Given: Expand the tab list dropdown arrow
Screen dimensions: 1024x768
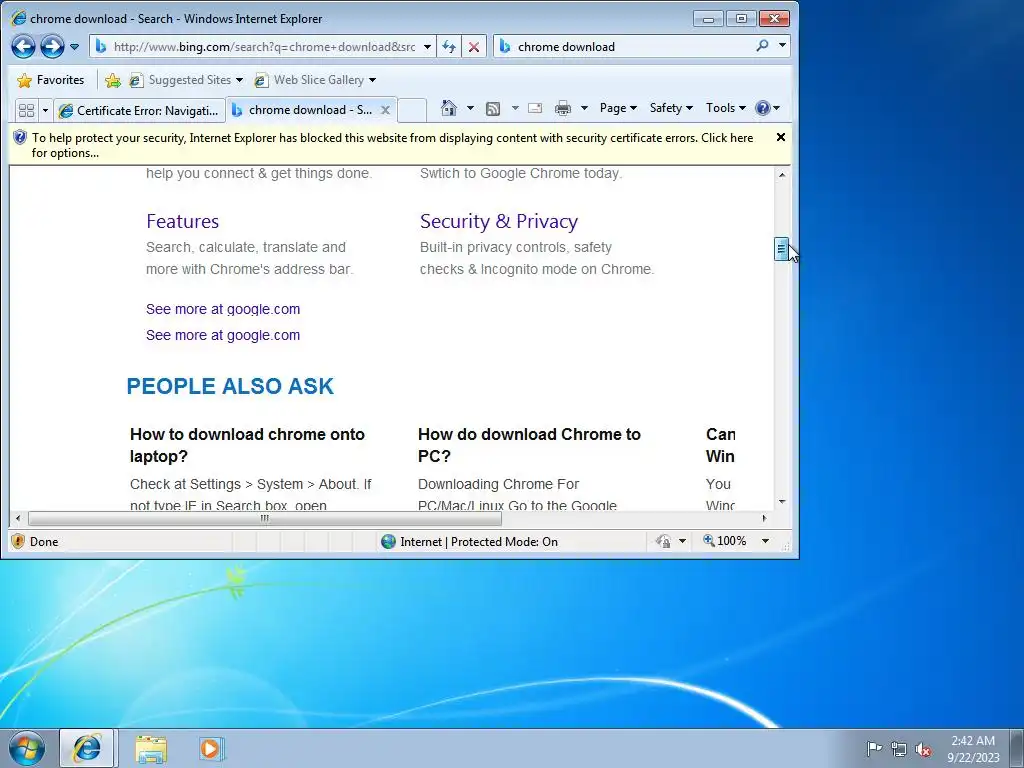Looking at the screenshot, I should point(45,110).
